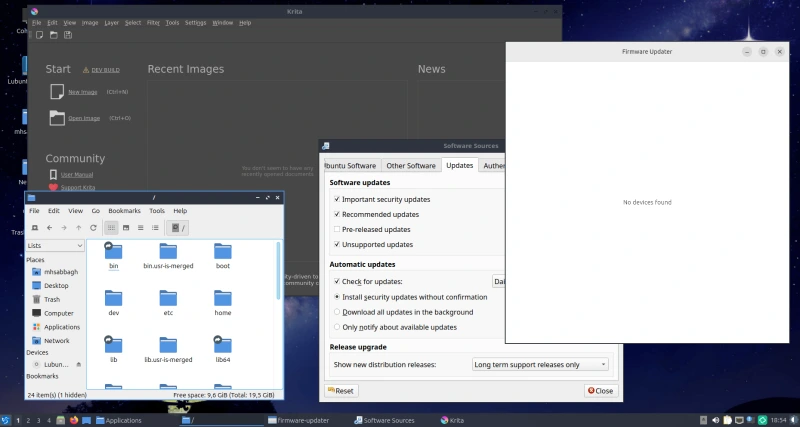Open the boot folder icon

point(222,252)
